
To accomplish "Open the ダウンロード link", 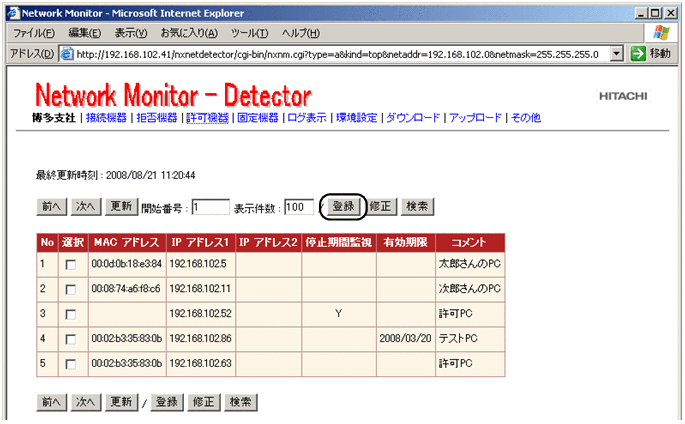I will click(413, 117).
